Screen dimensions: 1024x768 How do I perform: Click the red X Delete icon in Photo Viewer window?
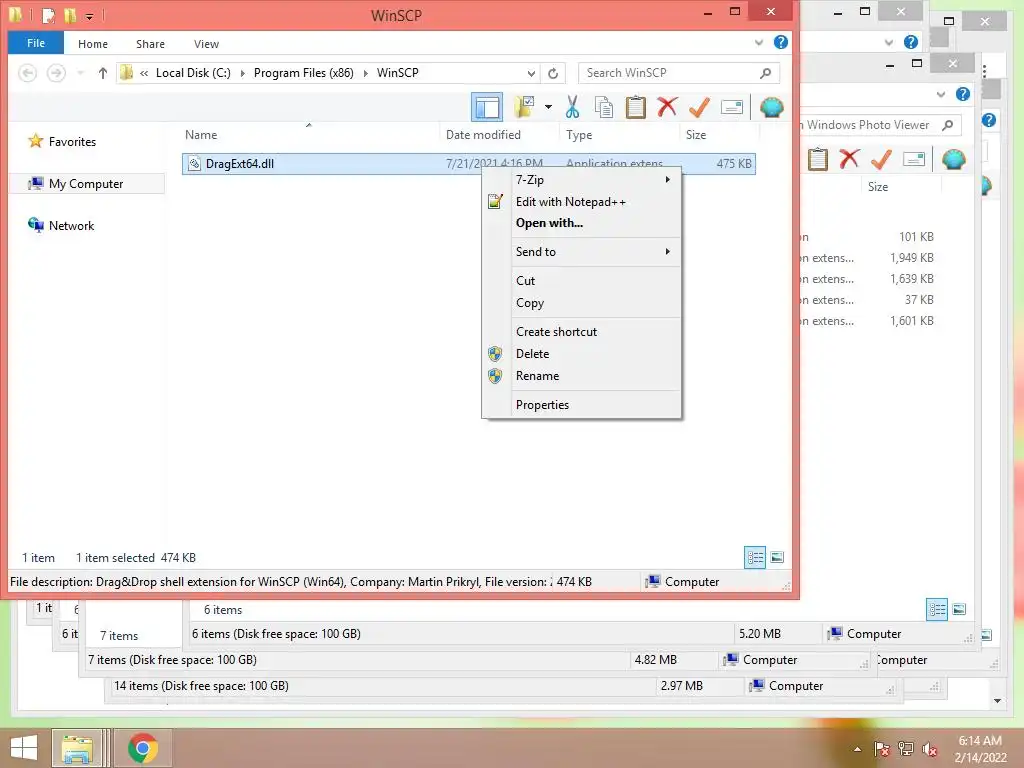coord(849,159)
